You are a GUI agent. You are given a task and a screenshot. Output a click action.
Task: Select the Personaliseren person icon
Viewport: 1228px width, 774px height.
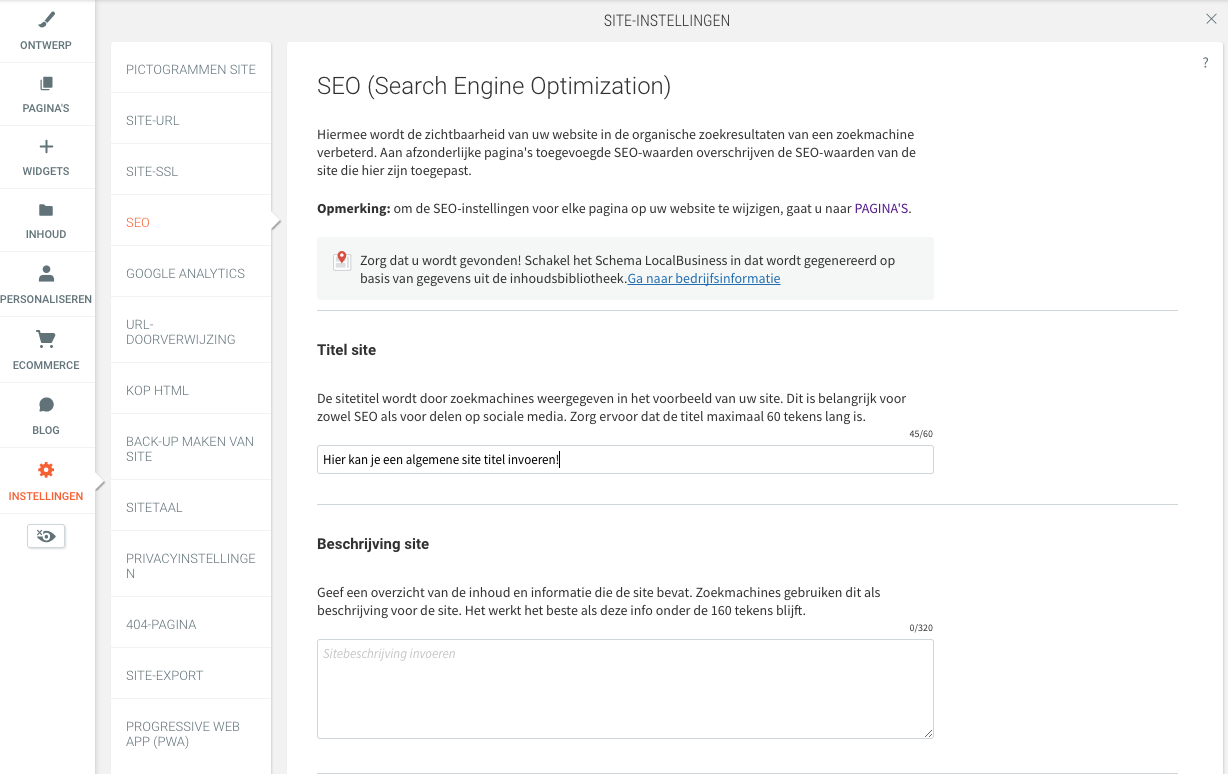[46, 274]
